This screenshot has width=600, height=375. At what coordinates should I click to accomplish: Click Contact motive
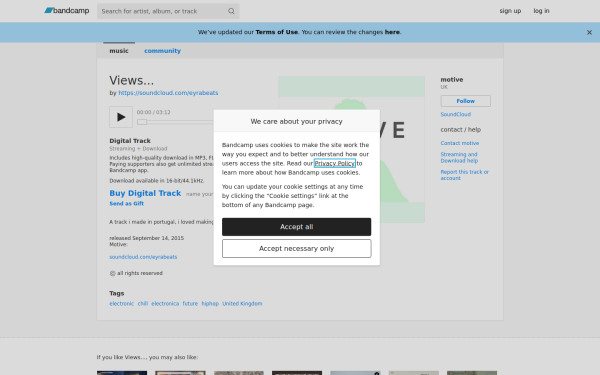[x=460, y=143]
